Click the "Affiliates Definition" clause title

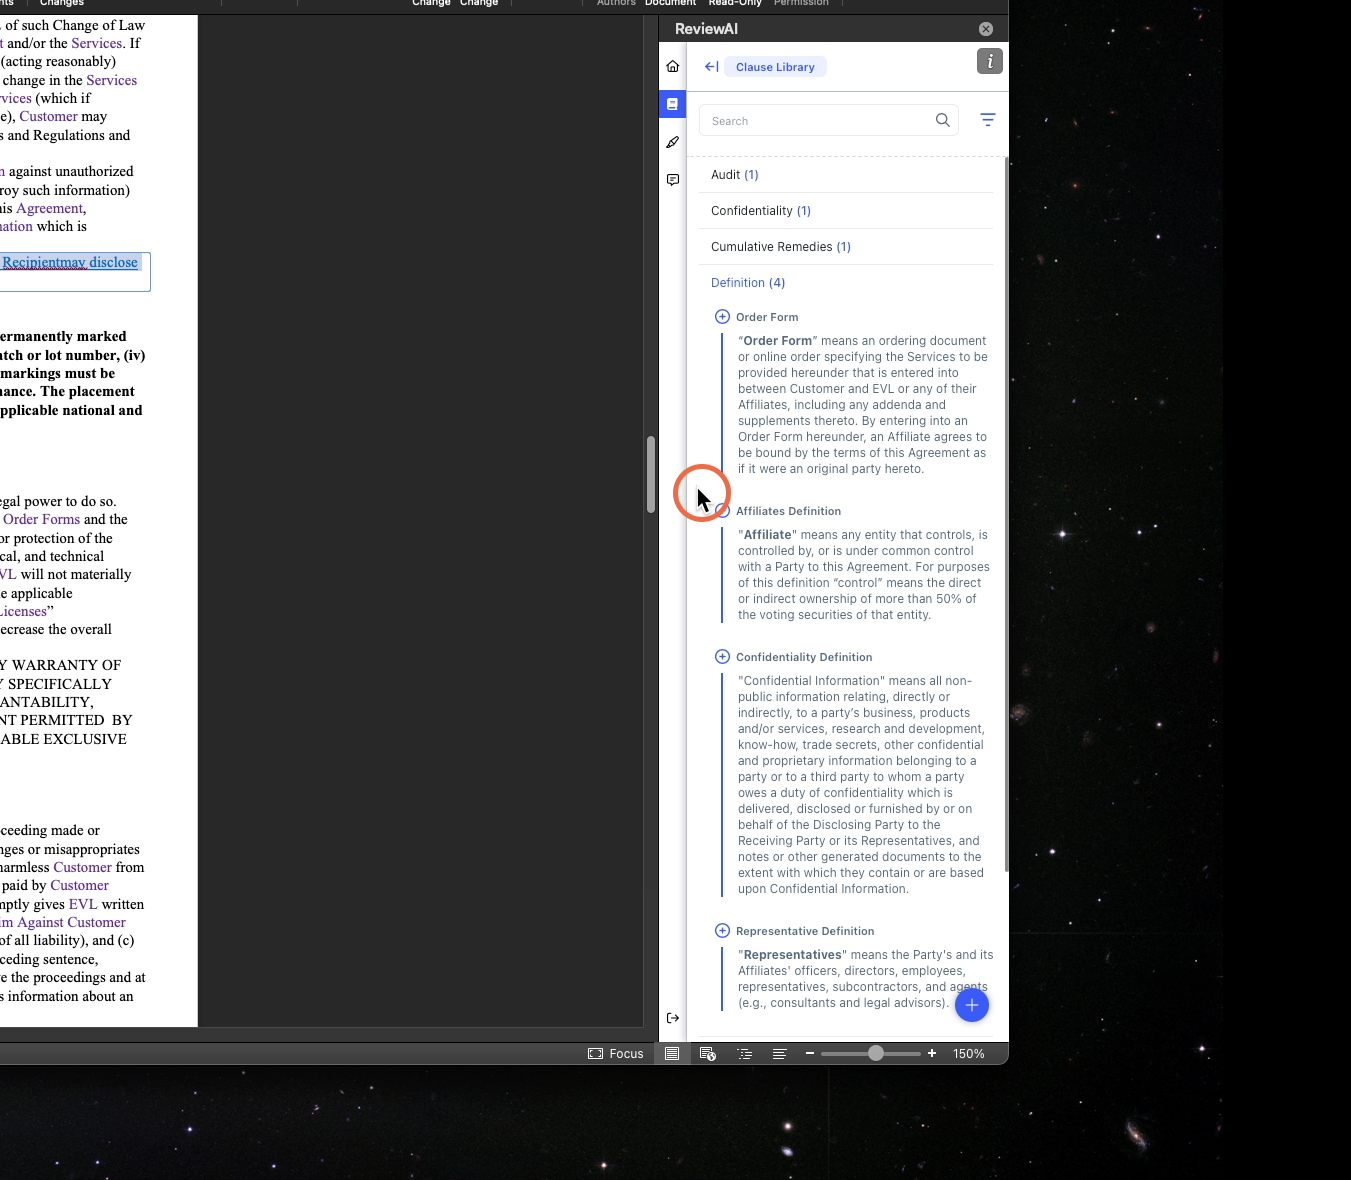point(788,511)
